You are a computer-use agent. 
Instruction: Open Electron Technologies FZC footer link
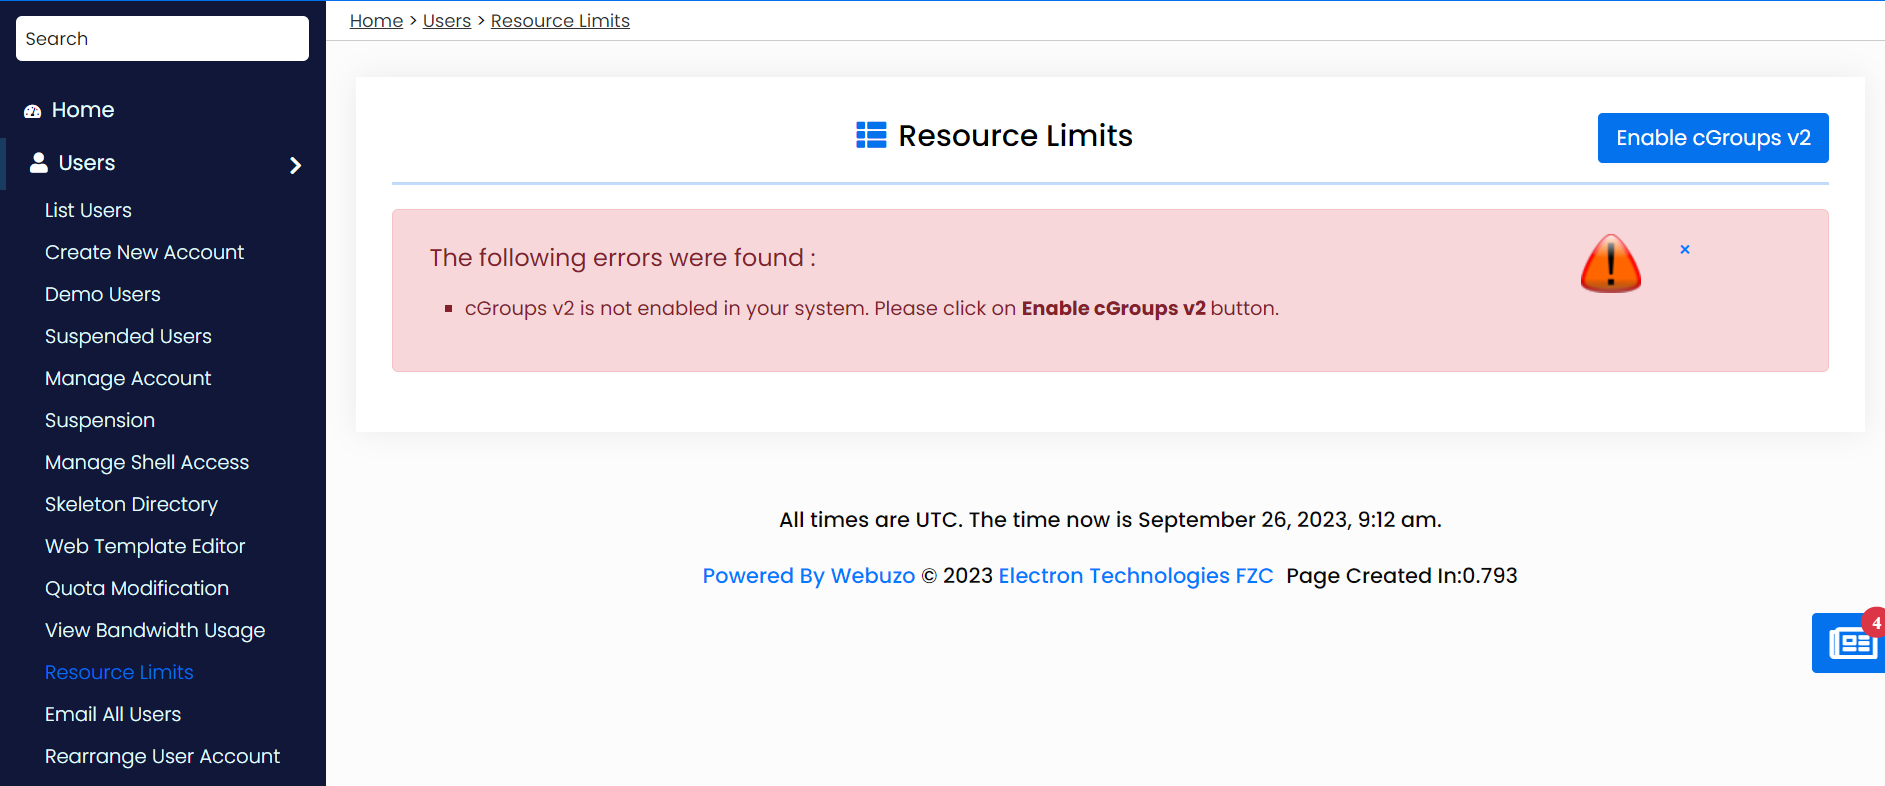pos(1135,576)
